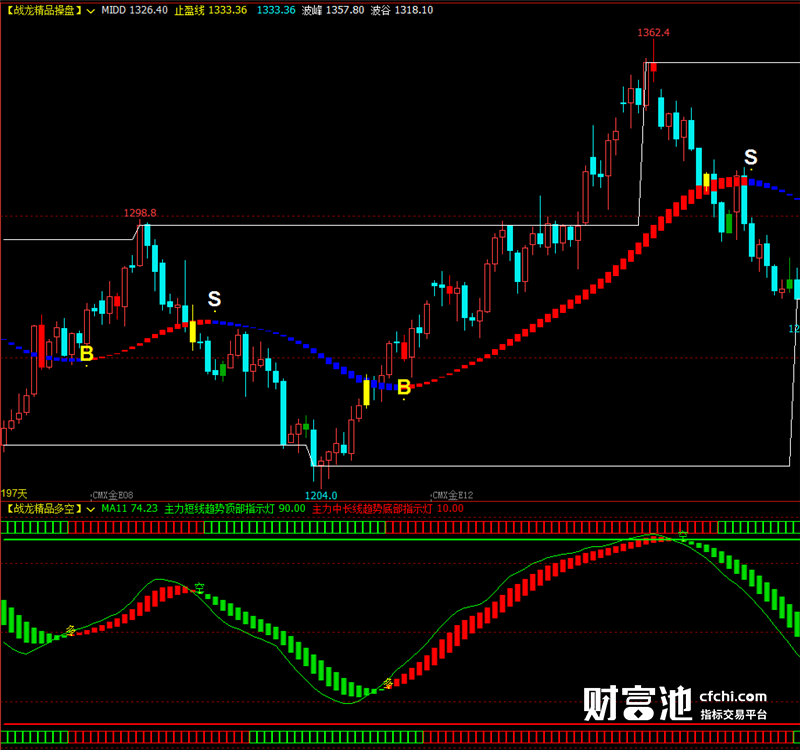Click the MA11 74.23 readout

(x=130, y=509)
